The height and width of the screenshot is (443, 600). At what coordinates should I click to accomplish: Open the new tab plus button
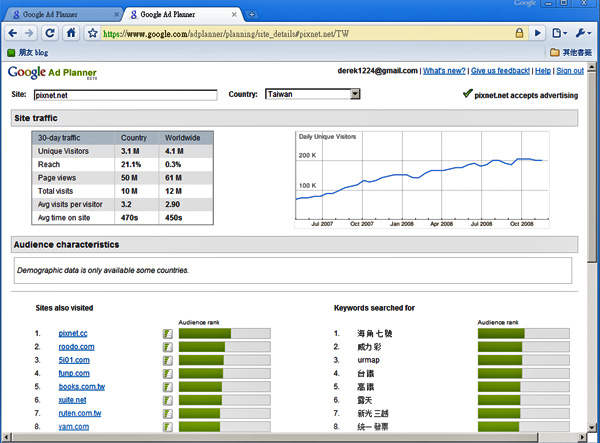click(252, 15)
